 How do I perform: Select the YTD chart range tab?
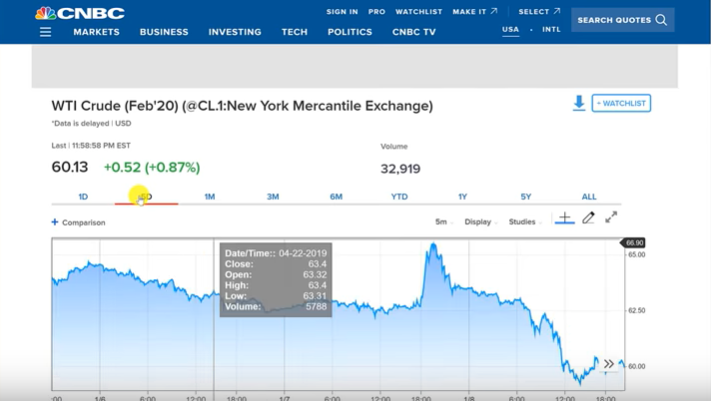click(x=399, y=197)
